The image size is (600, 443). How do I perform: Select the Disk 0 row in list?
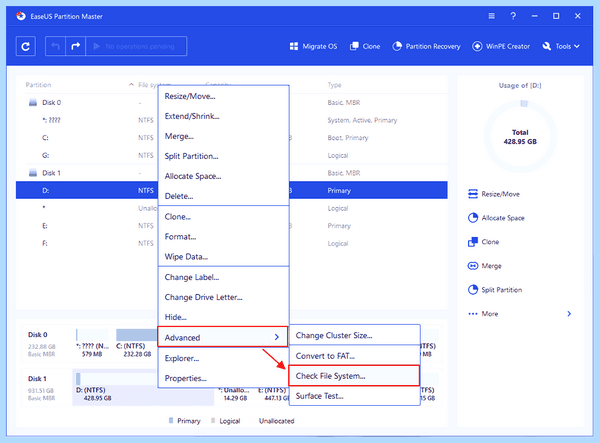[232, 103]
